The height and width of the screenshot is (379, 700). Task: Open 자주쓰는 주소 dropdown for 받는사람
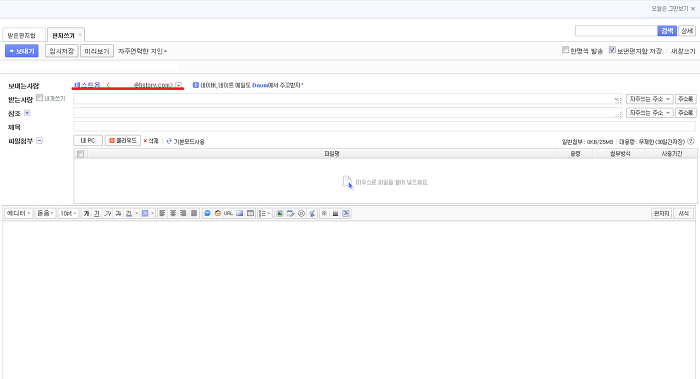coord(650,99)
